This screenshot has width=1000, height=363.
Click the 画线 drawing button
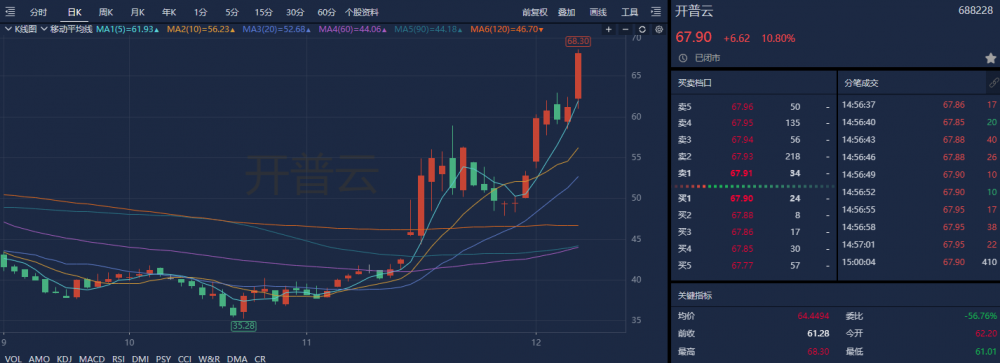tap(598, 12)
